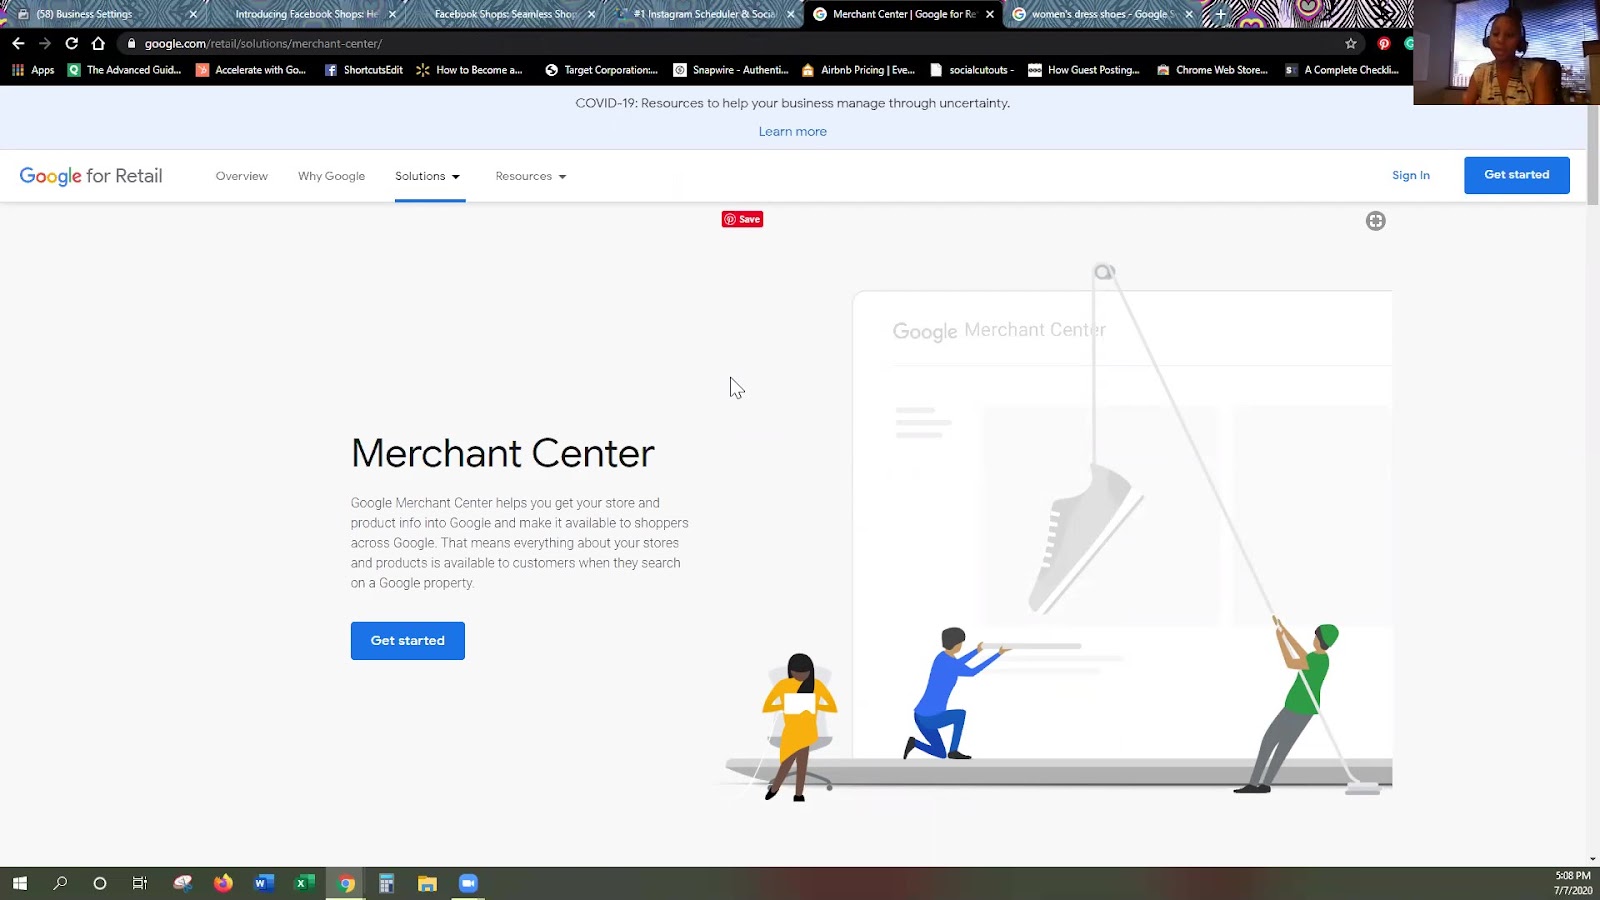This screenshot has height=900, width=1600.
Task: Open File Explorer from the taskbar
Action: (427, 883)
